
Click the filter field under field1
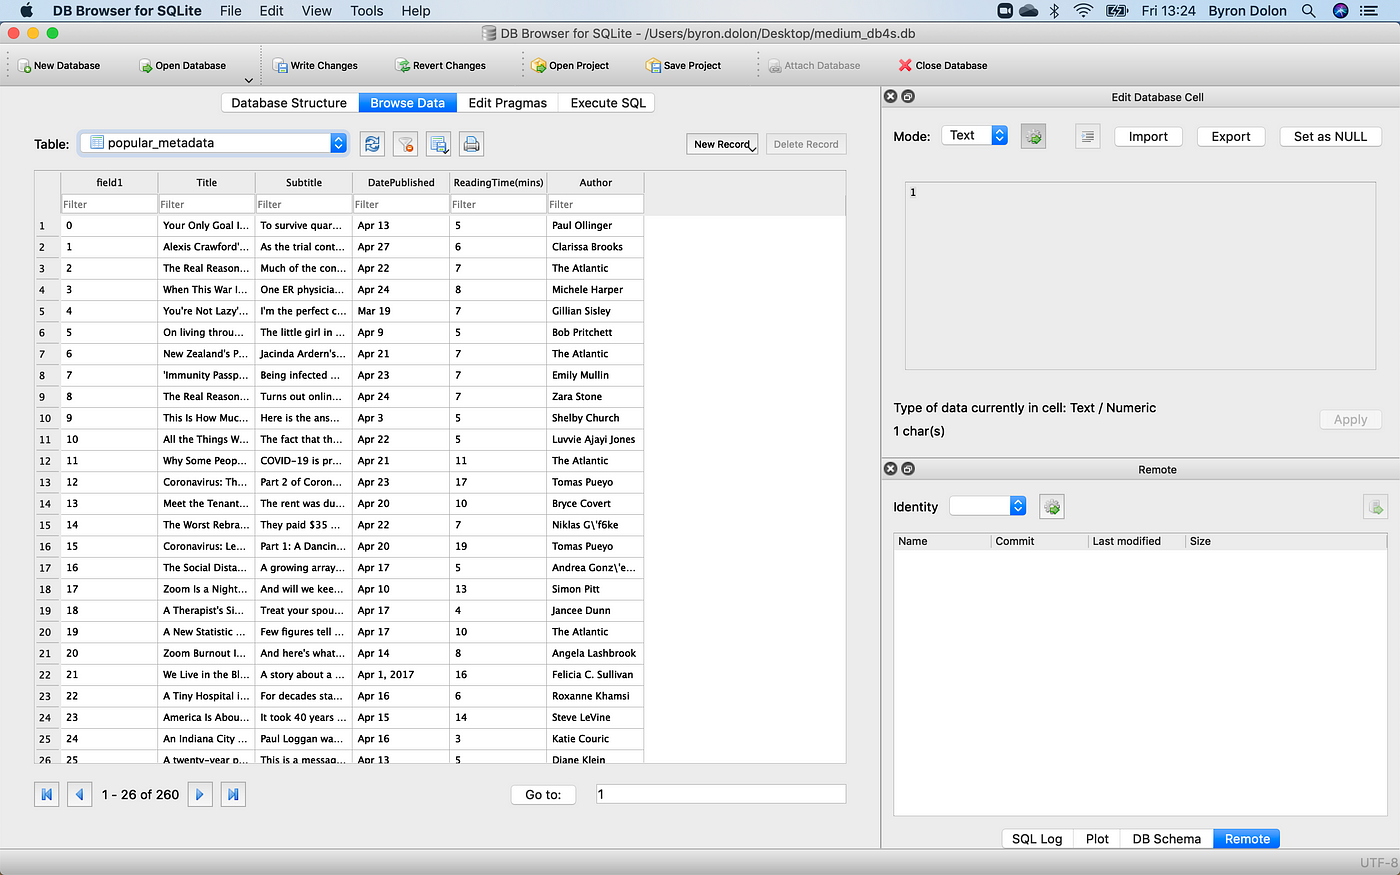point(109,204)
